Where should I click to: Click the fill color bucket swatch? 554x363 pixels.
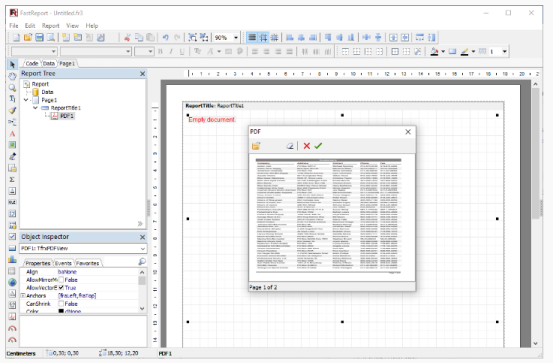434,52
